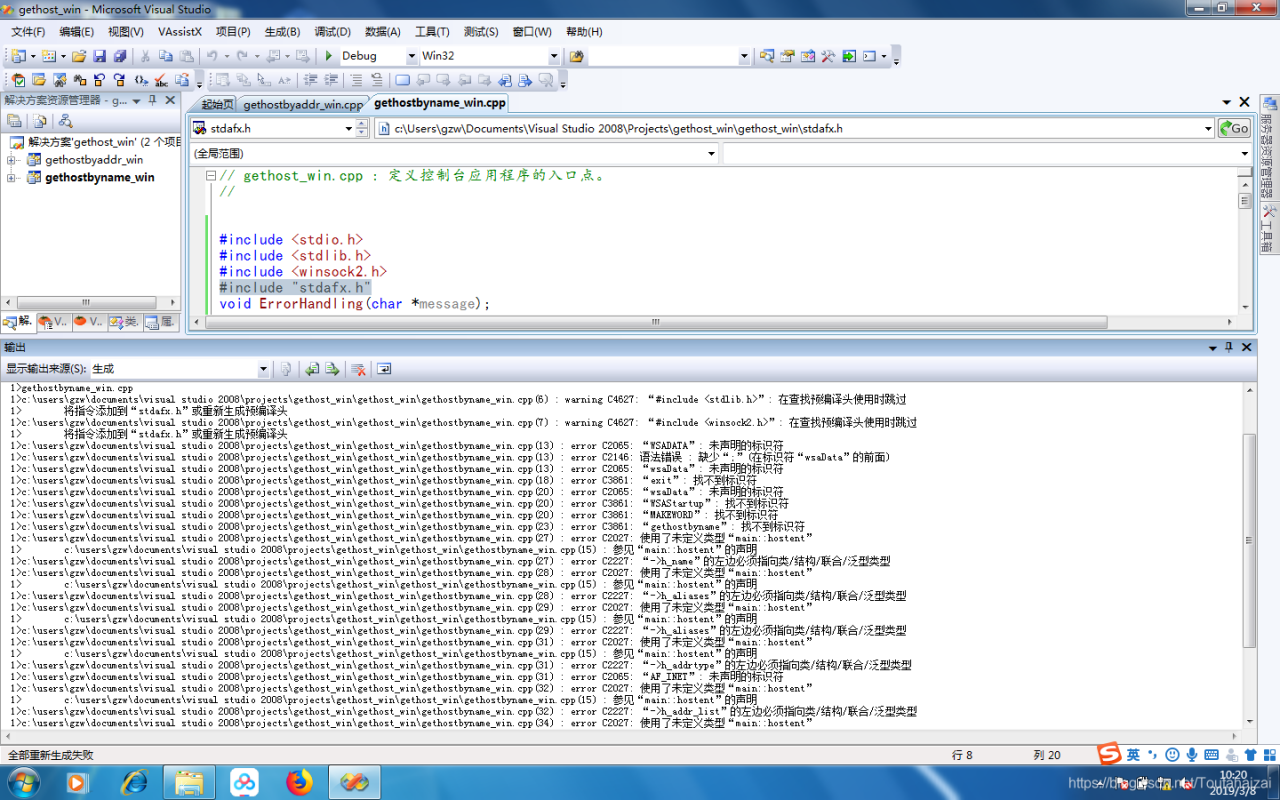Image resolution: width=1280 pixels, height=800 pixels.
Task: Close the active editor document tab
Action: point(1245,102)
